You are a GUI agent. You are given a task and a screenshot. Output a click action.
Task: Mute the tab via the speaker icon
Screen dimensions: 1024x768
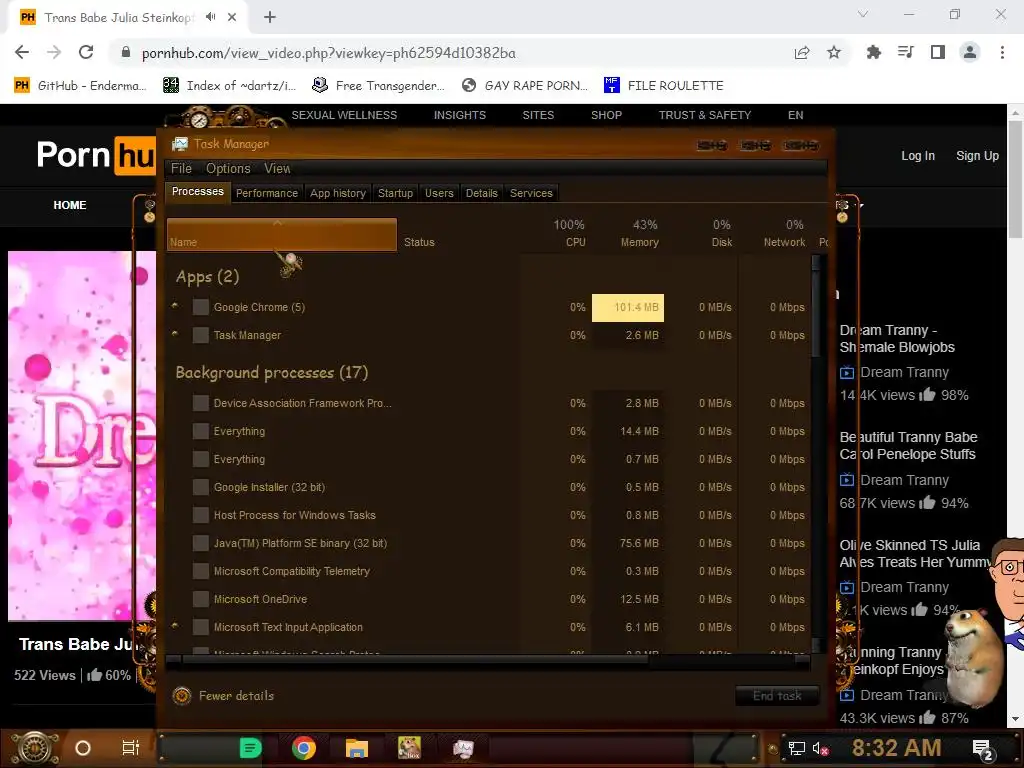210,17
